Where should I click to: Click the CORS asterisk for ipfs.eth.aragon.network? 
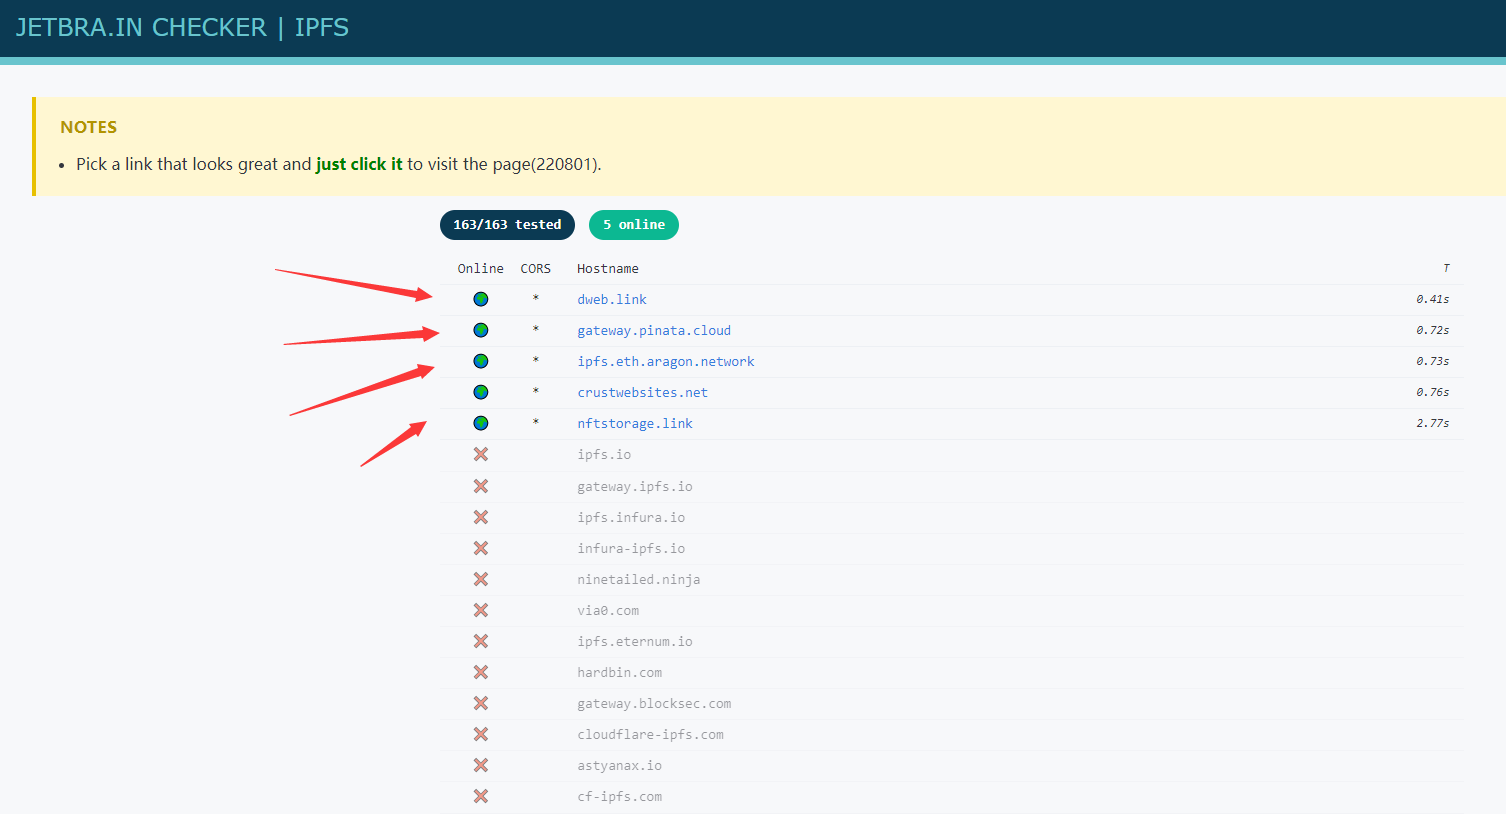click(536, 361)
